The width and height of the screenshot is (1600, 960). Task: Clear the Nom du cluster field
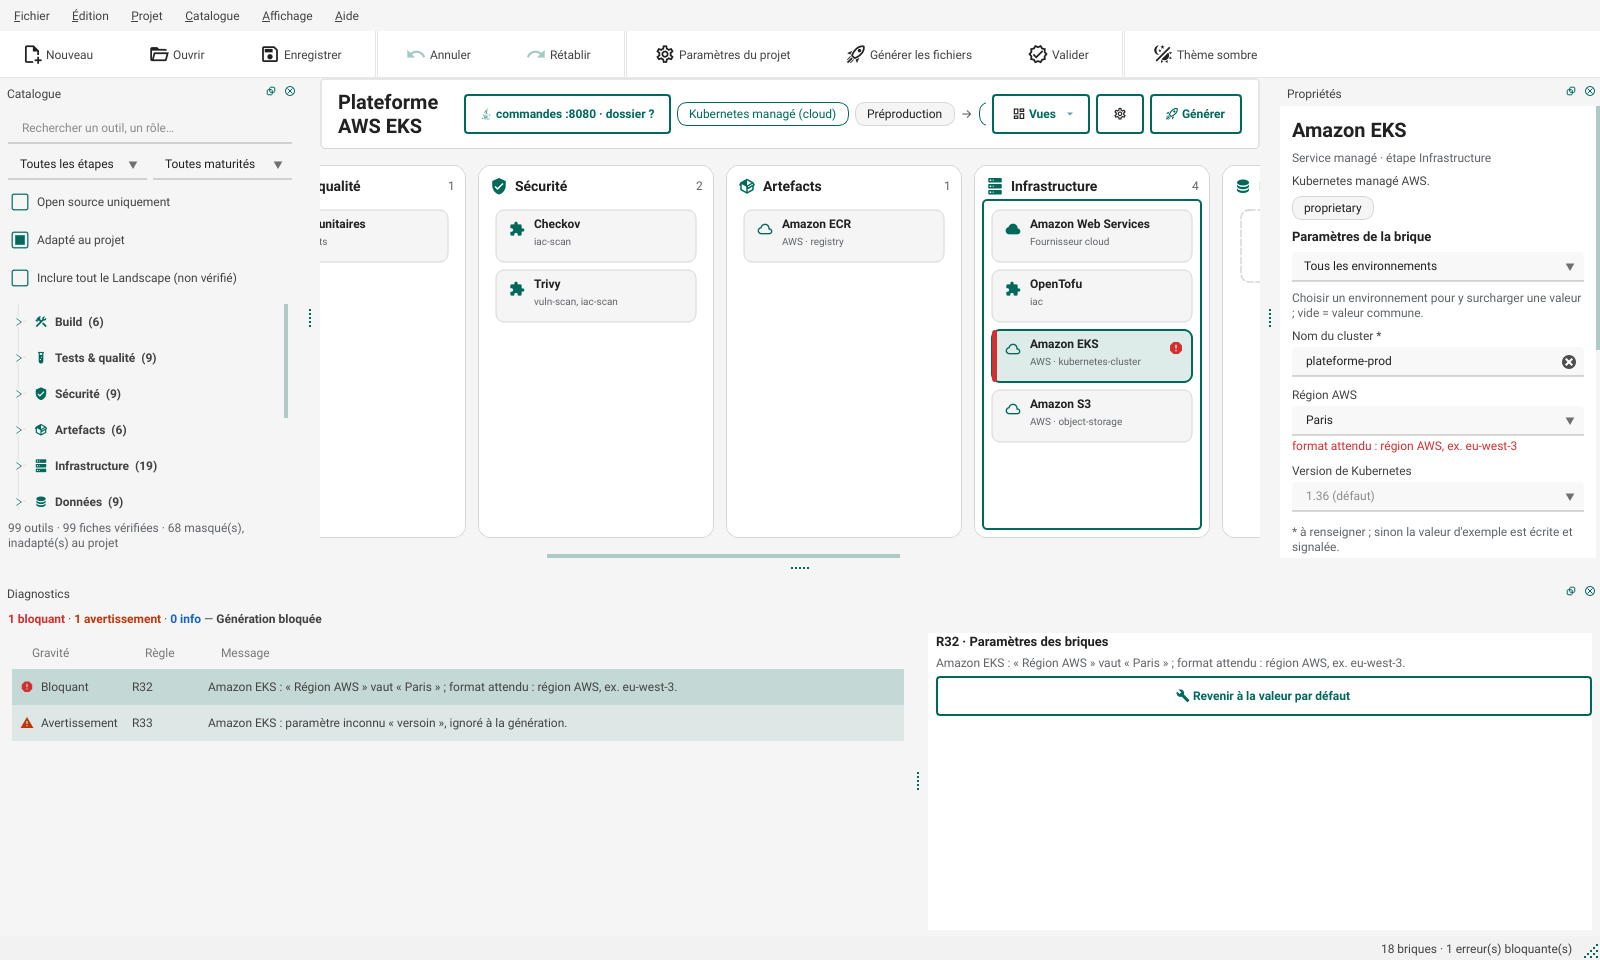[1569, 362]
